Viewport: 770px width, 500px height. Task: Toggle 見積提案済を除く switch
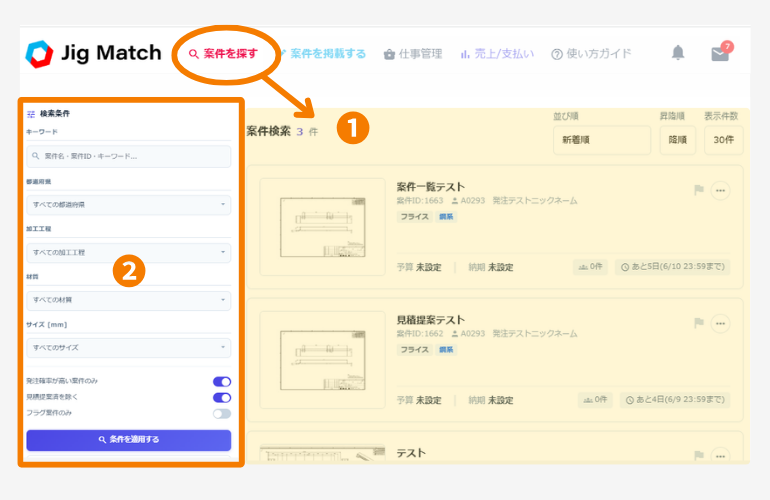click(222, 397)
